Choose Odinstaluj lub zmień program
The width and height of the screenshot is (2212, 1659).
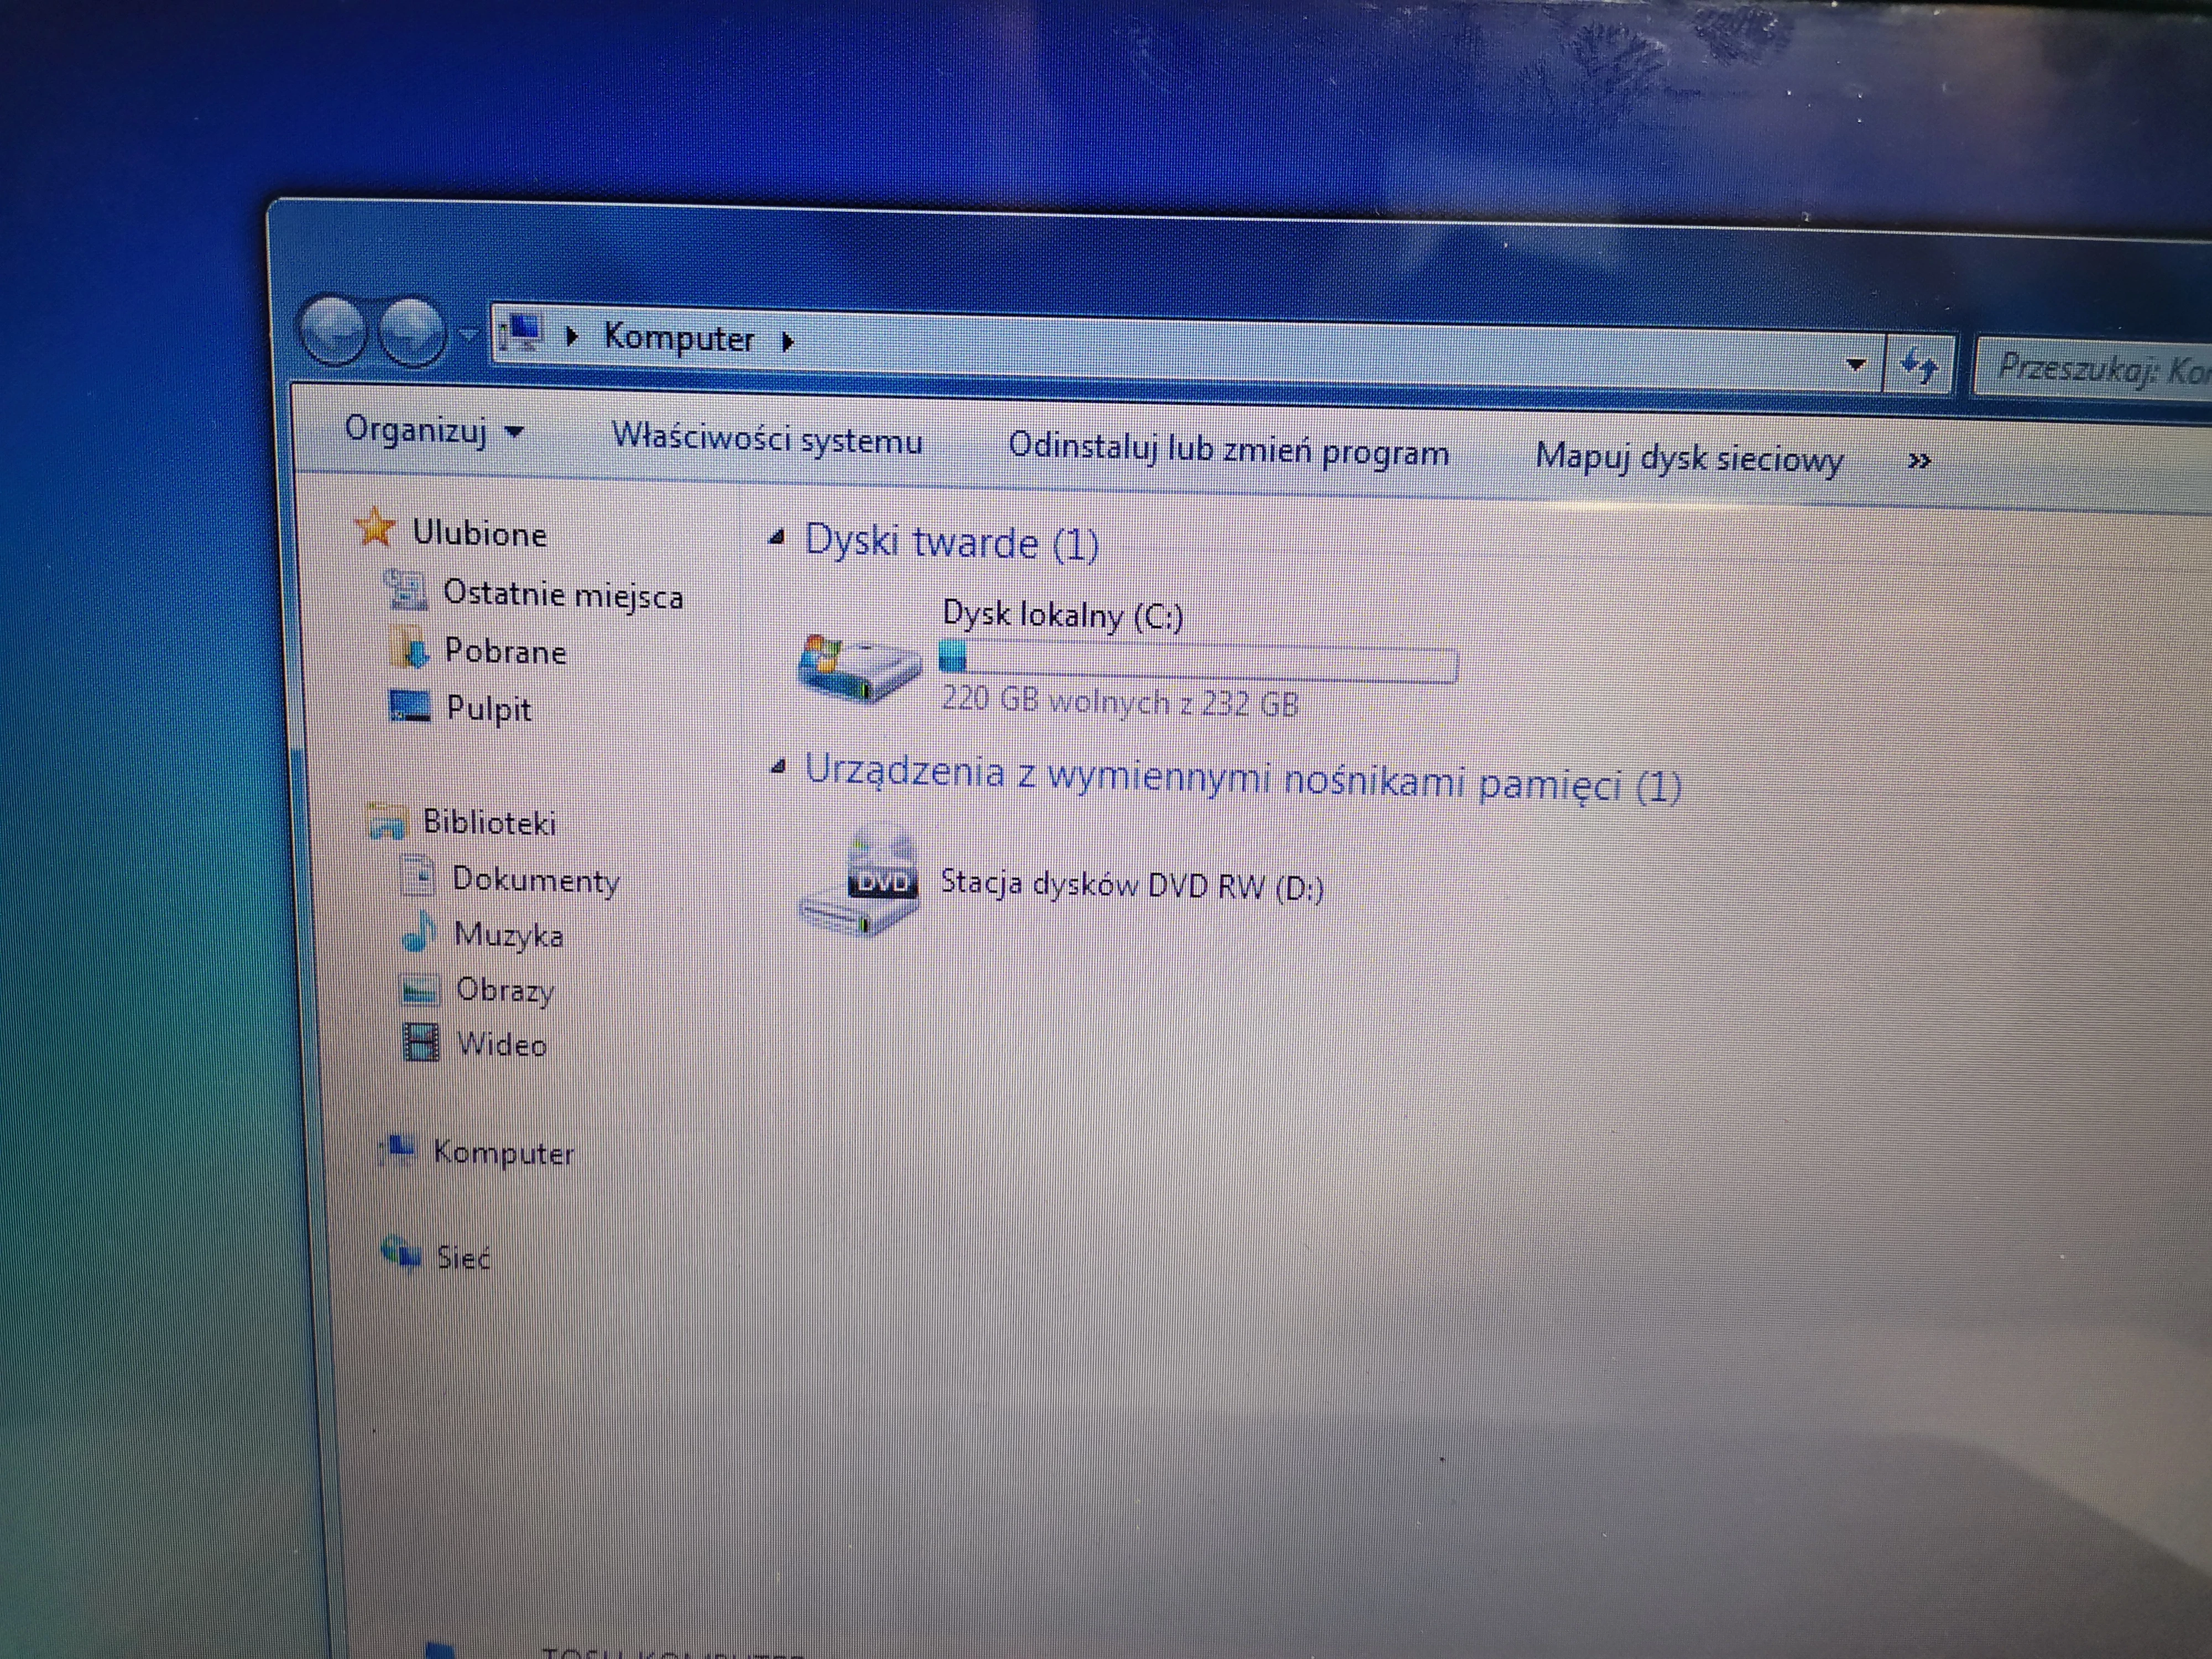click(1228, 450)
